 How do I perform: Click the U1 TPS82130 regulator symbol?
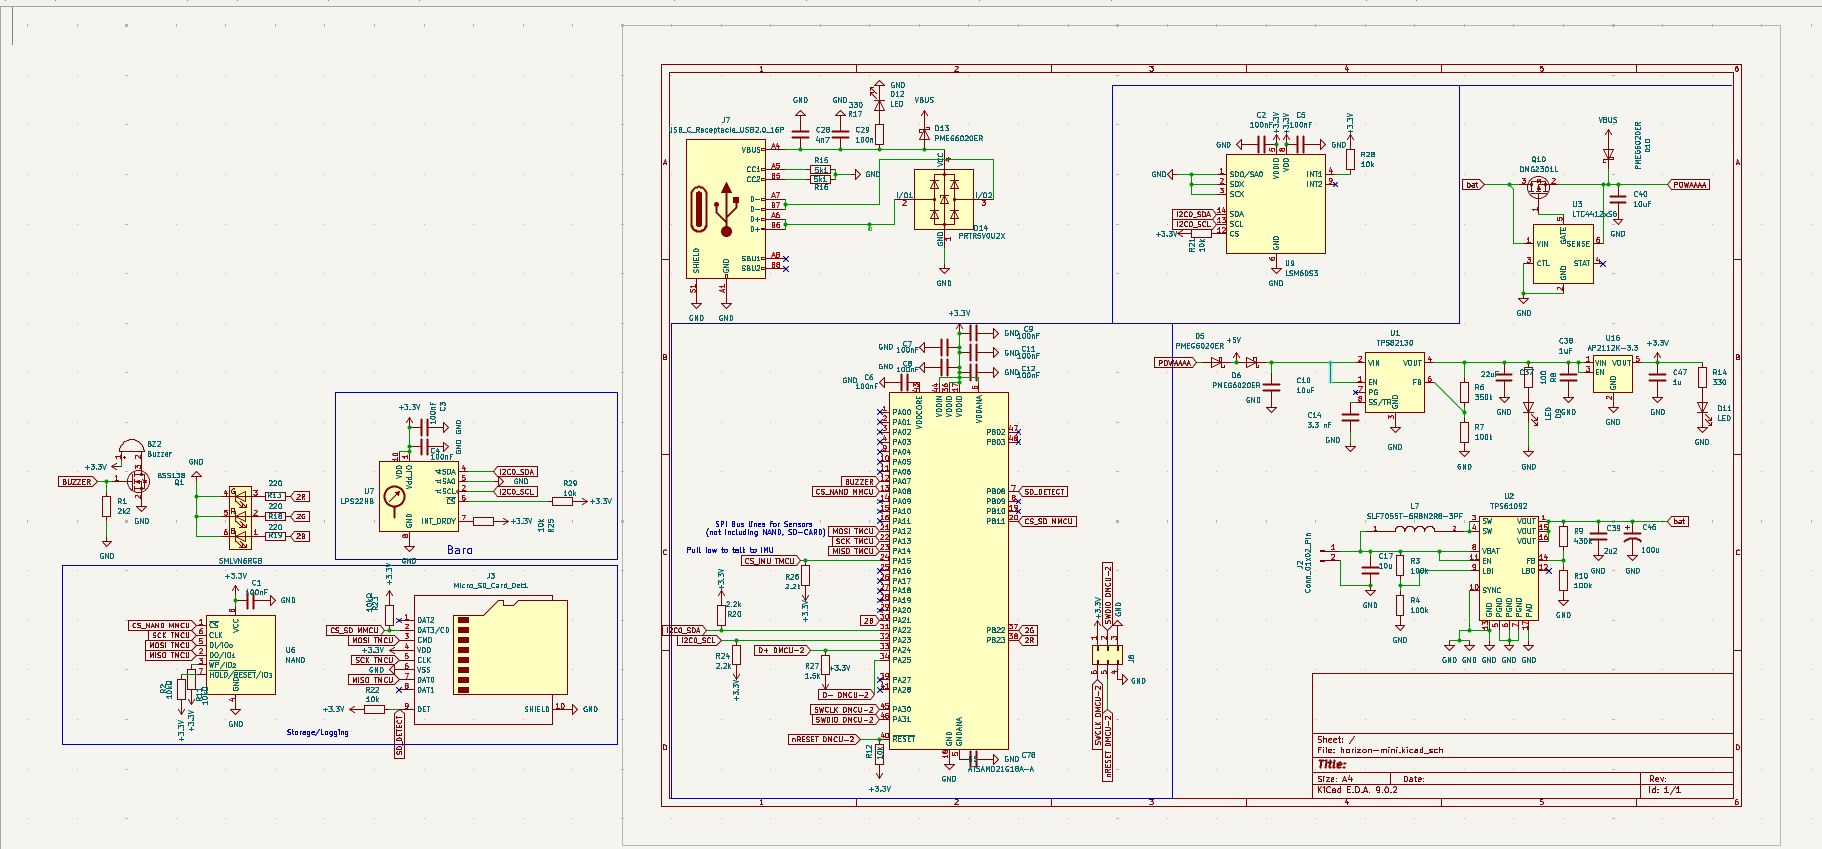[x=1394, y=382]
